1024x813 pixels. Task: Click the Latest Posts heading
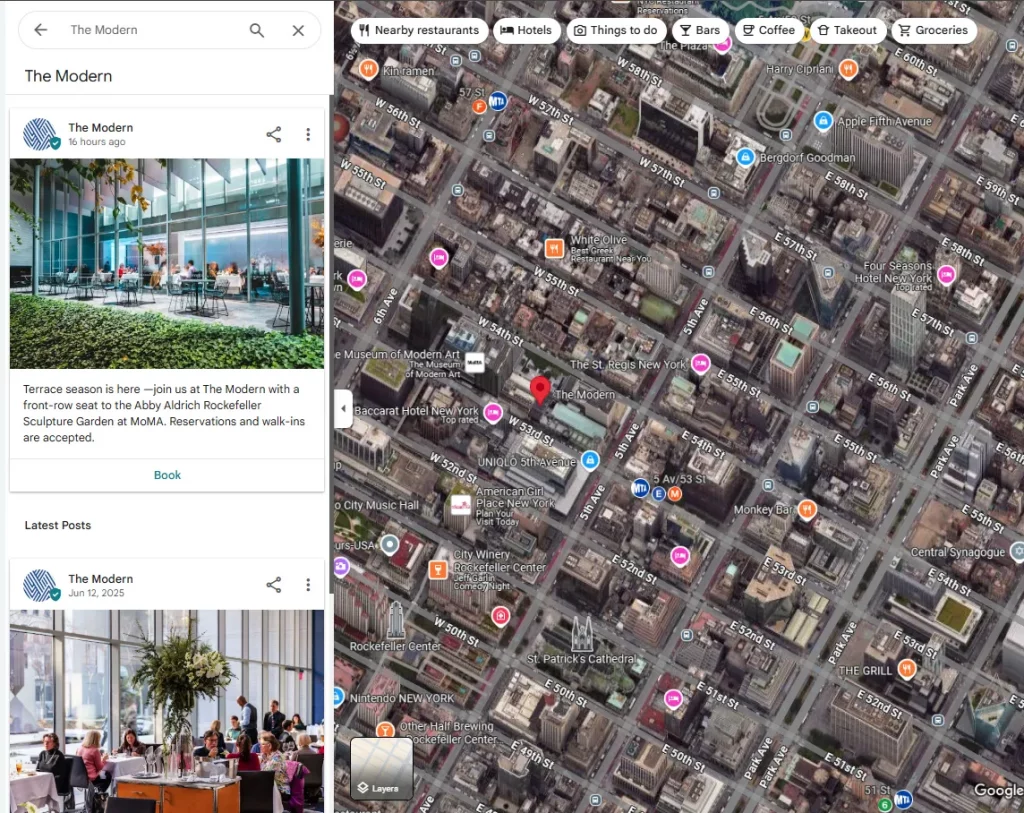point(57,525)
